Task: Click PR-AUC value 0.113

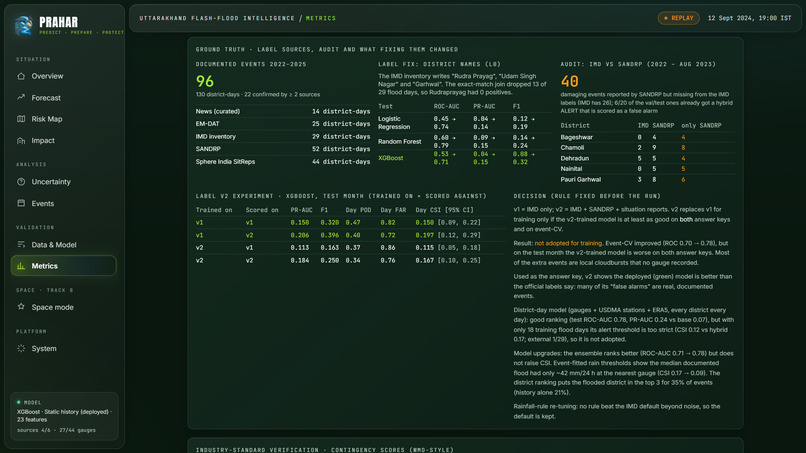Action: pyautogui.click(x=300, y=247)
